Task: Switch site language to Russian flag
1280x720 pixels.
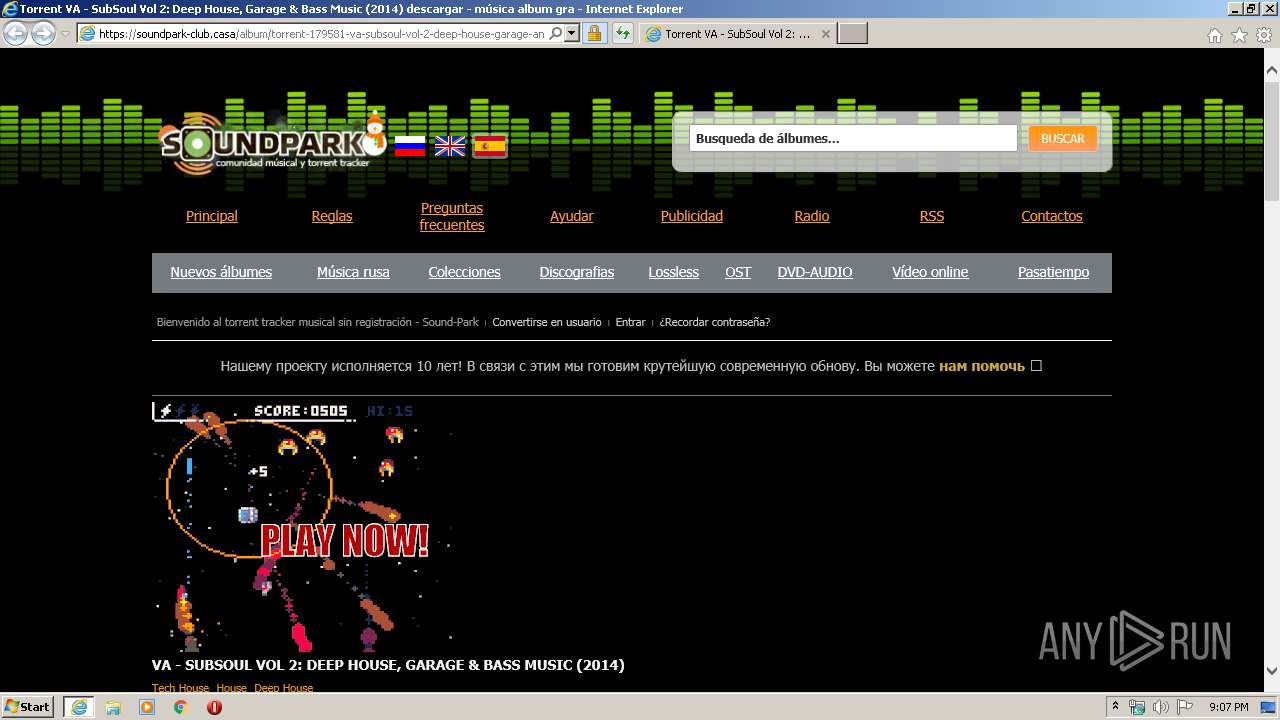Action: [410, 146]
